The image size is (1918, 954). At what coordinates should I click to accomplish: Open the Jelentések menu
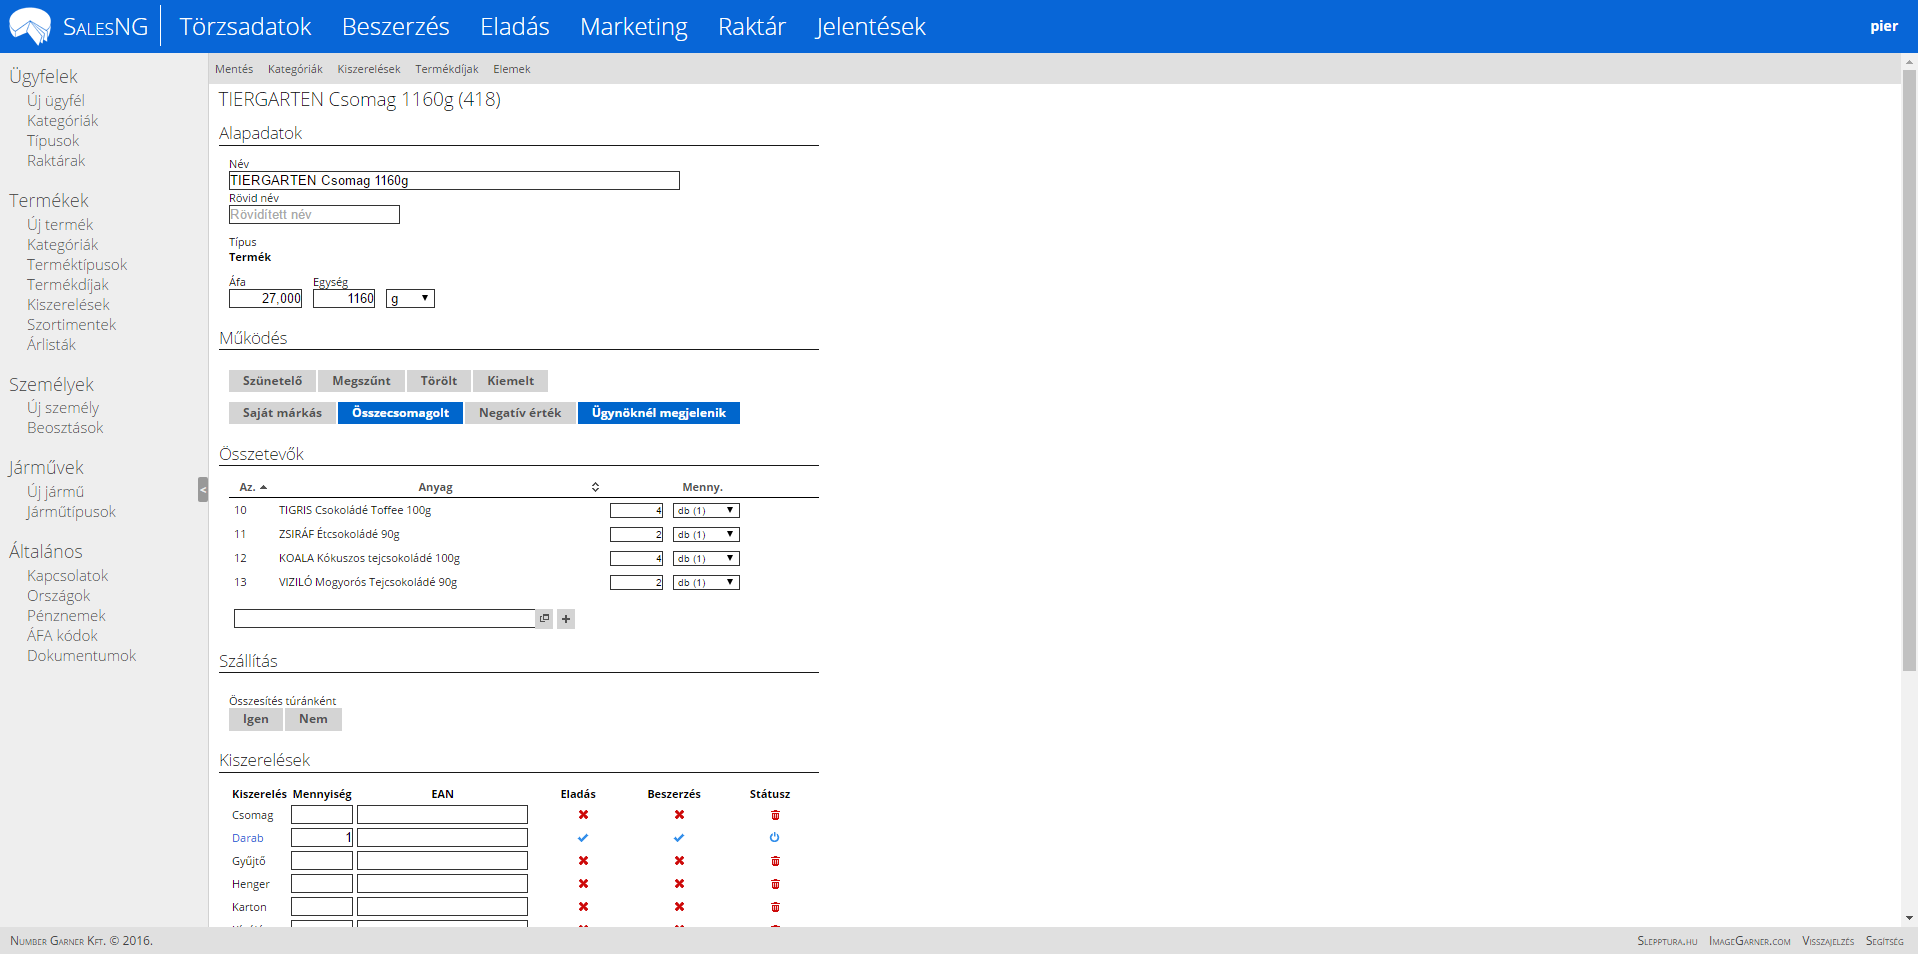(x=870, y=27)
